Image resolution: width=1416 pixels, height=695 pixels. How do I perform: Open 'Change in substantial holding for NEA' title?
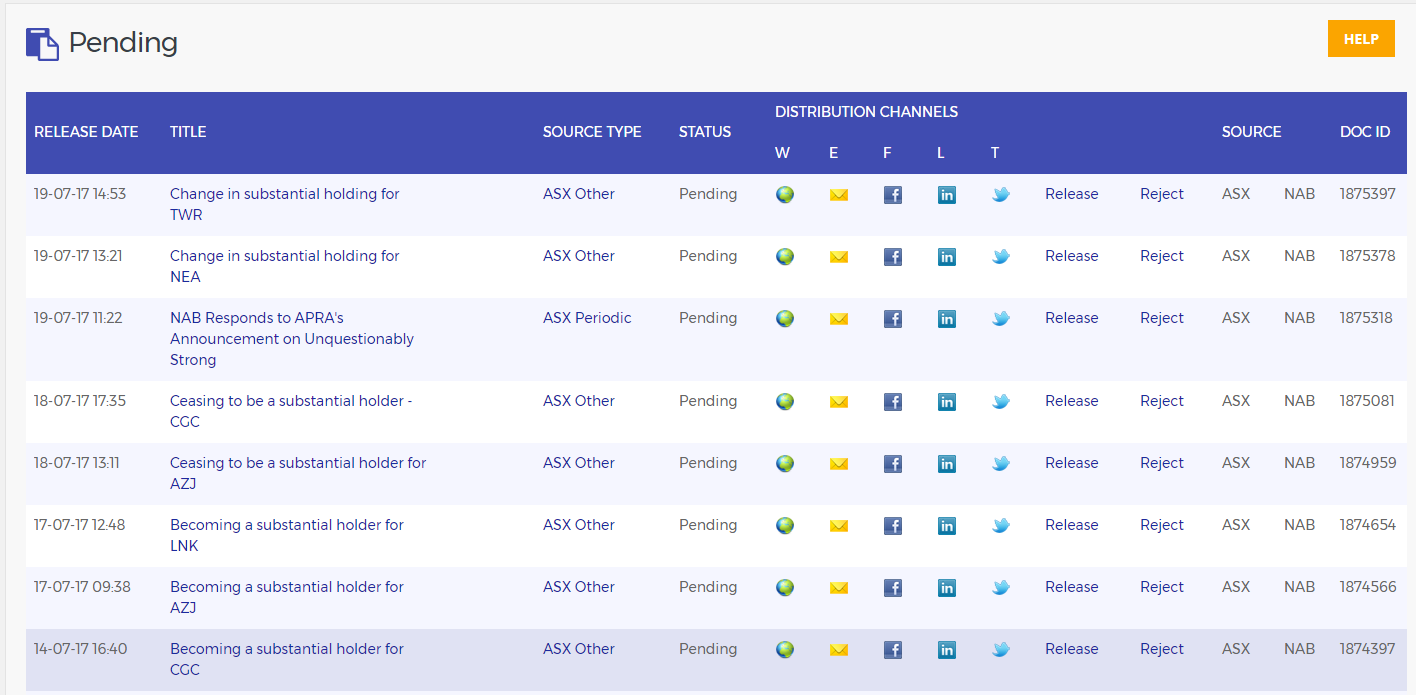[x=284, y=266]
